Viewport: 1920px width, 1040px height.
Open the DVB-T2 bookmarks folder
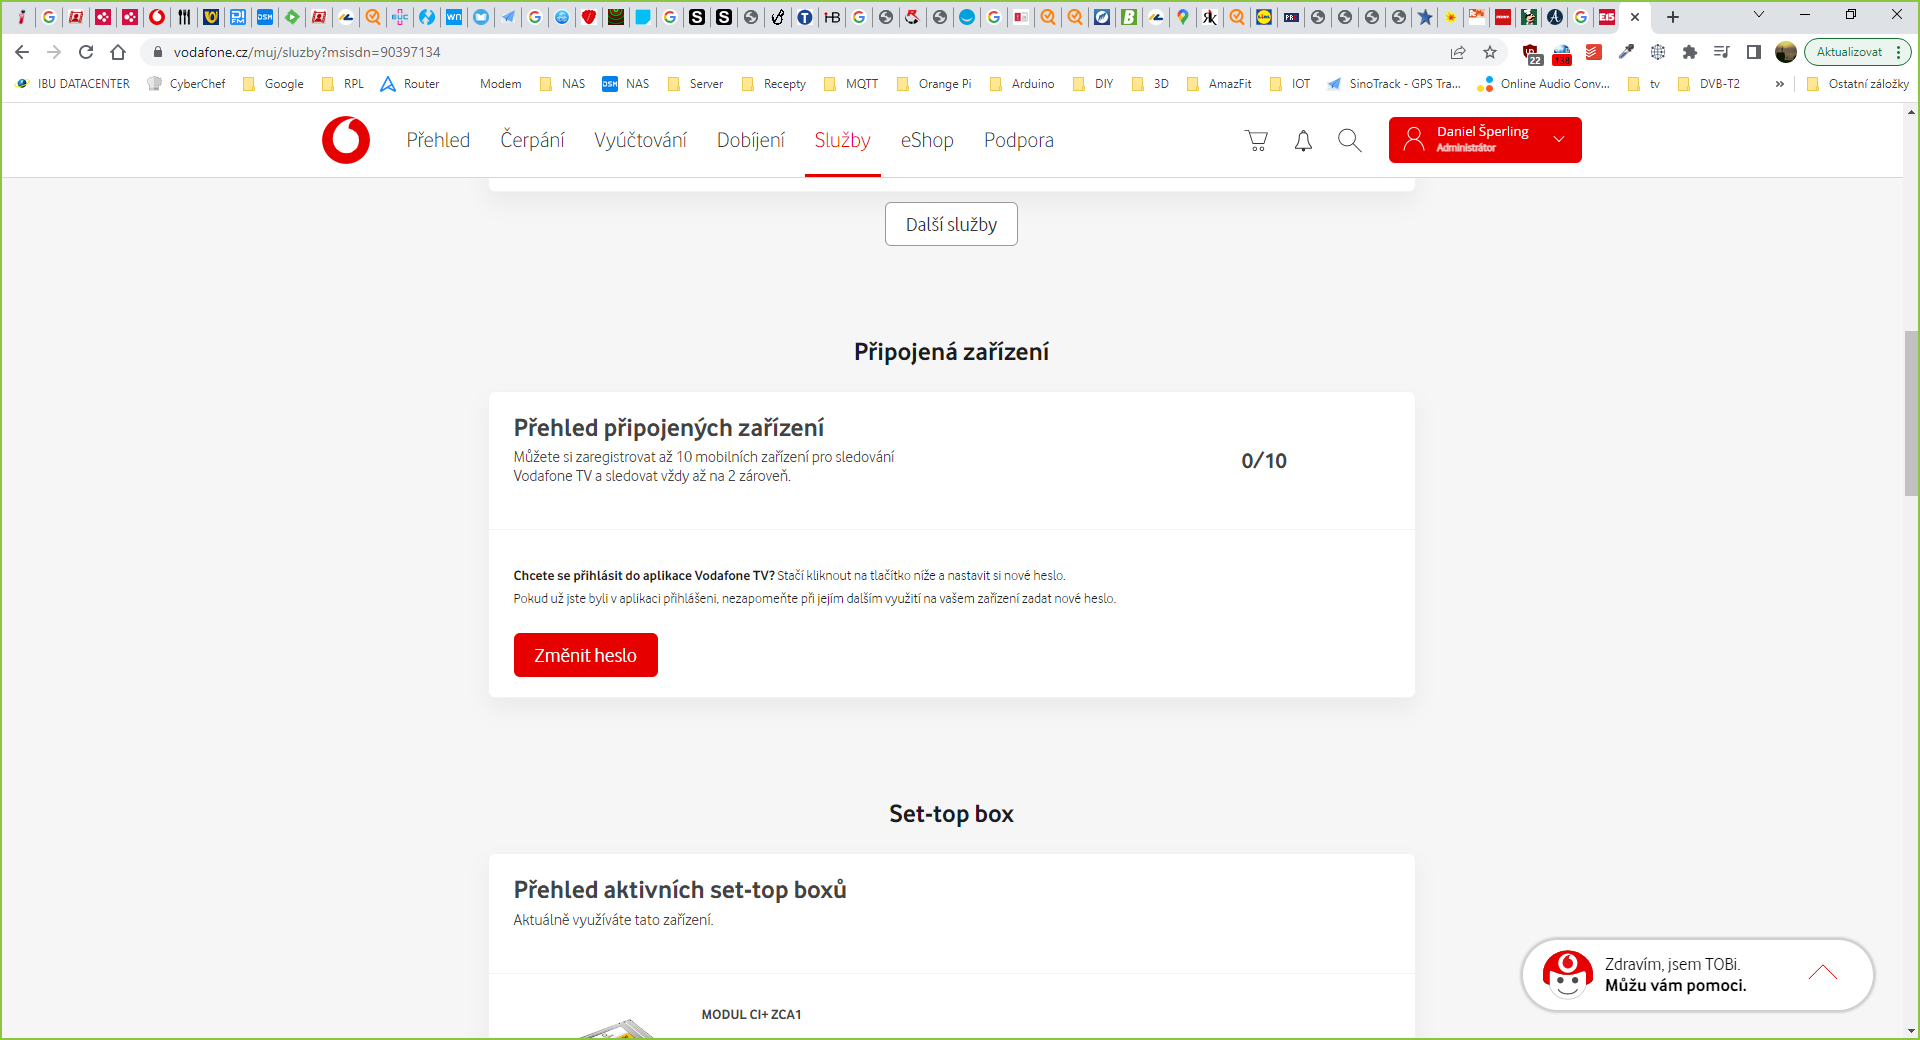coord(1709,84)
